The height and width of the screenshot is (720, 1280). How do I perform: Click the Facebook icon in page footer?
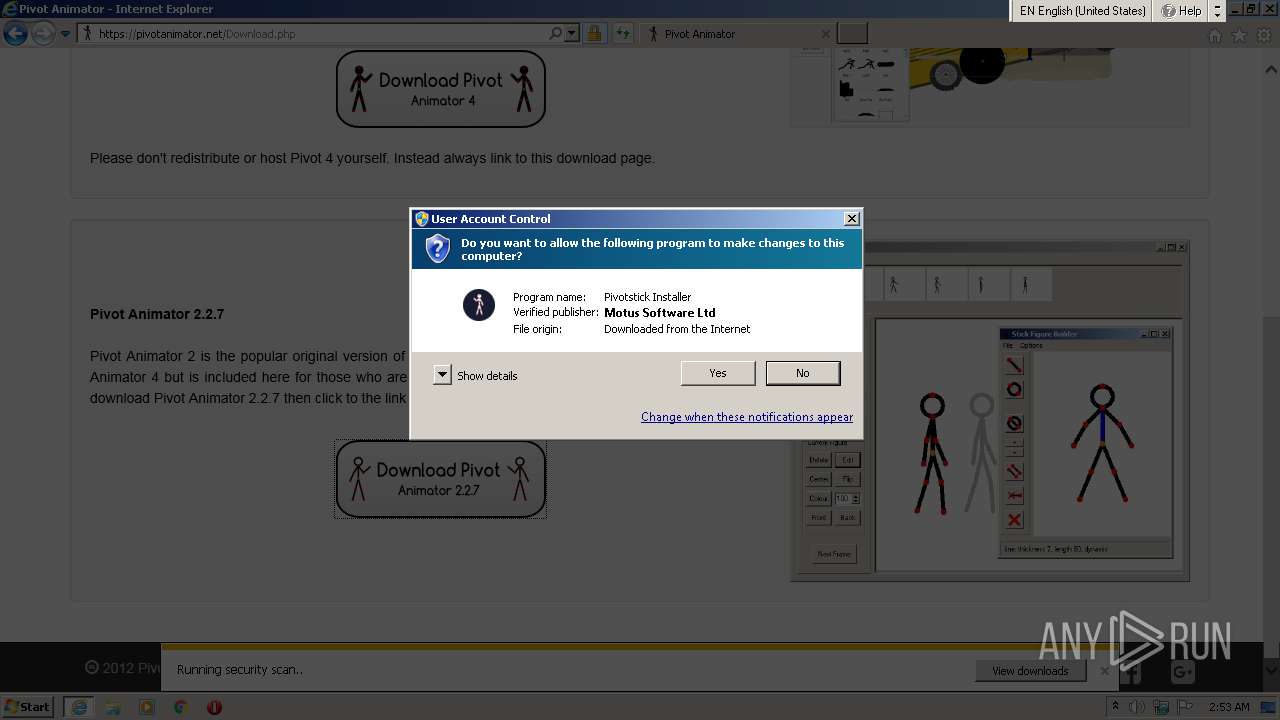tap(1132, 673)
